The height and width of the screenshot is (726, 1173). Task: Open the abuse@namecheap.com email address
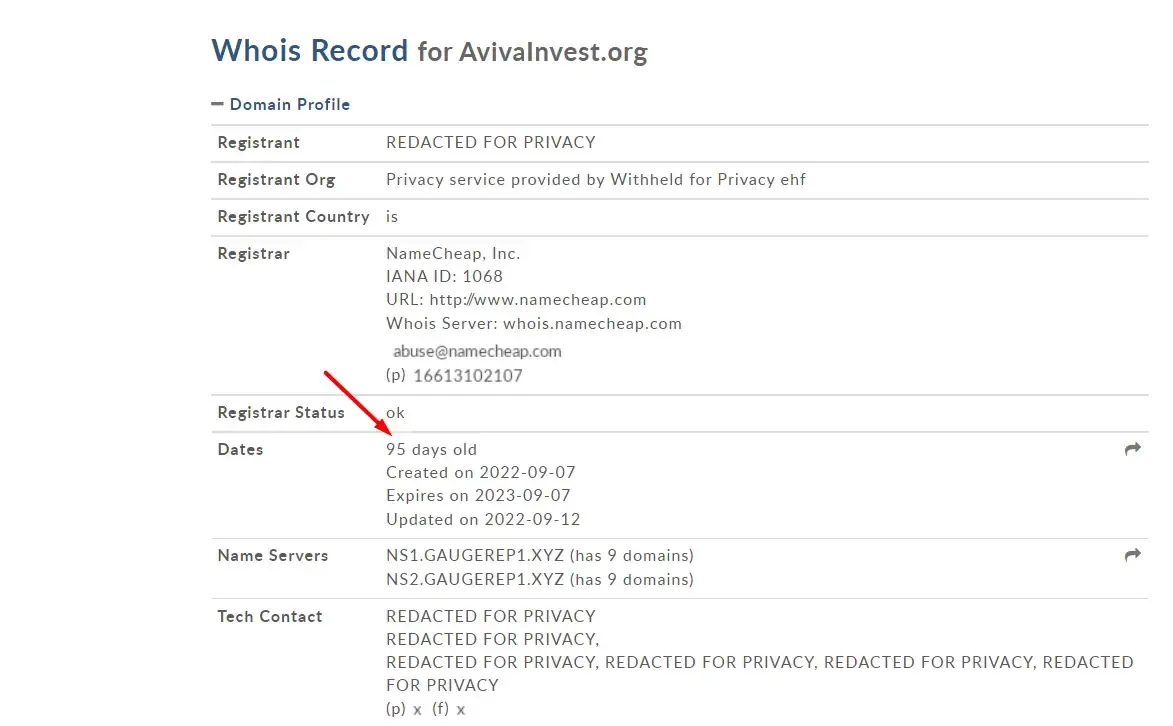pyautogui.click(x=477, y=351)
